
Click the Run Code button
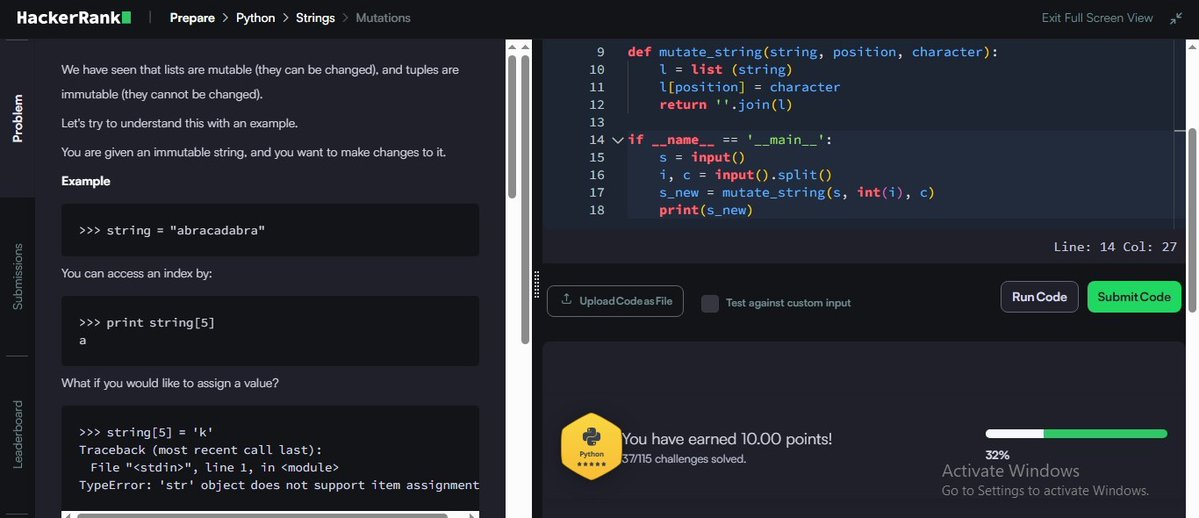click(1039, 297)
